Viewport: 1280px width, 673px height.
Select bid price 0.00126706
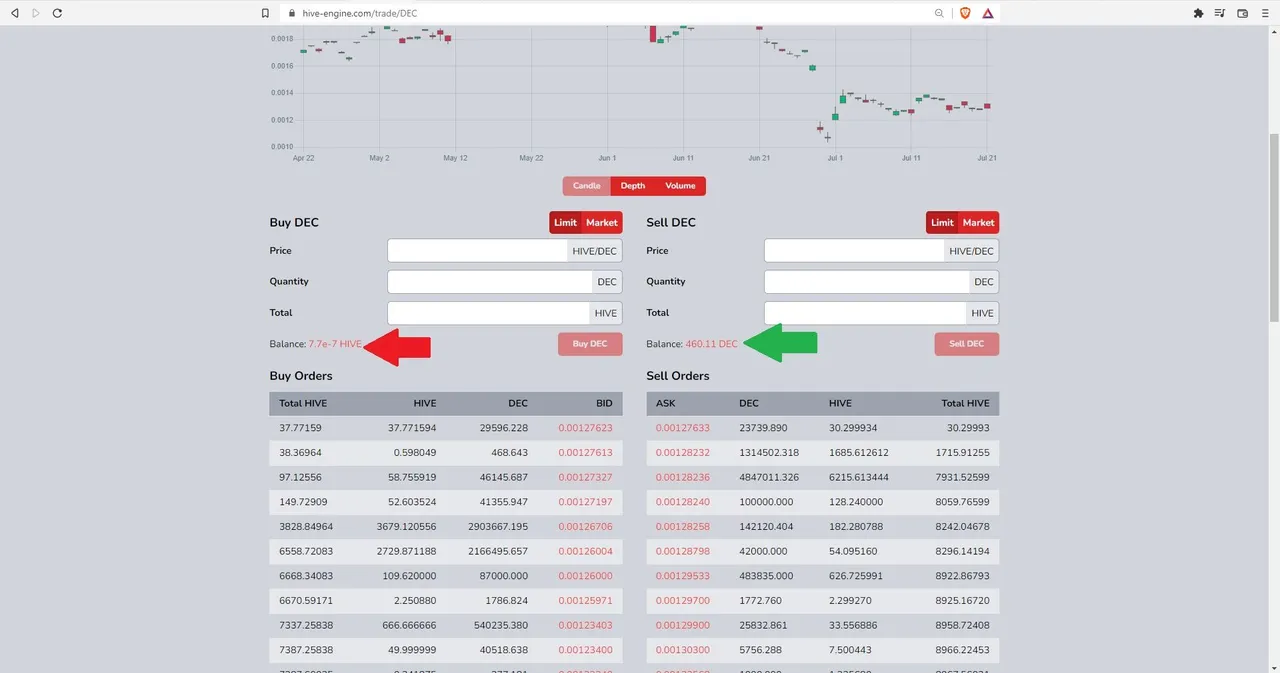(585, 526)
